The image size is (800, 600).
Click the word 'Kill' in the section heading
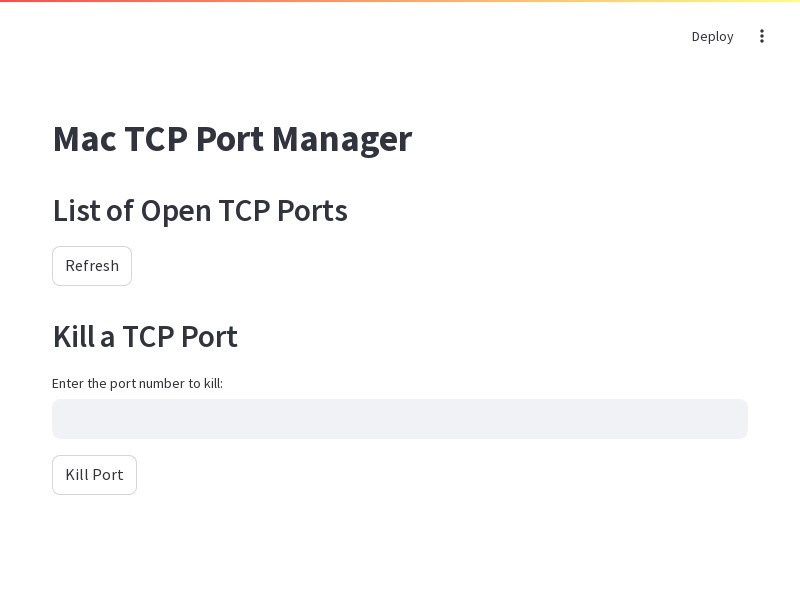(x=74, y=337)
